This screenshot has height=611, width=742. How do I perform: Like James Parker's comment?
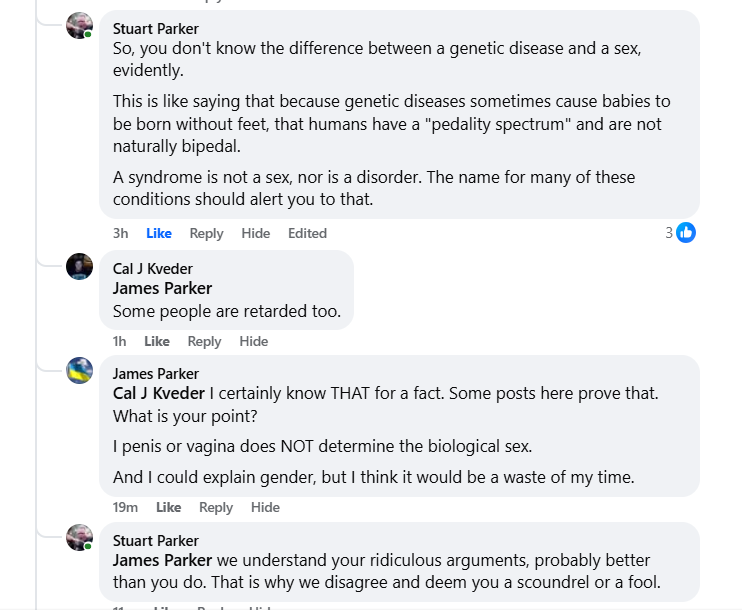pyautogui.click(x=168, y=507)
